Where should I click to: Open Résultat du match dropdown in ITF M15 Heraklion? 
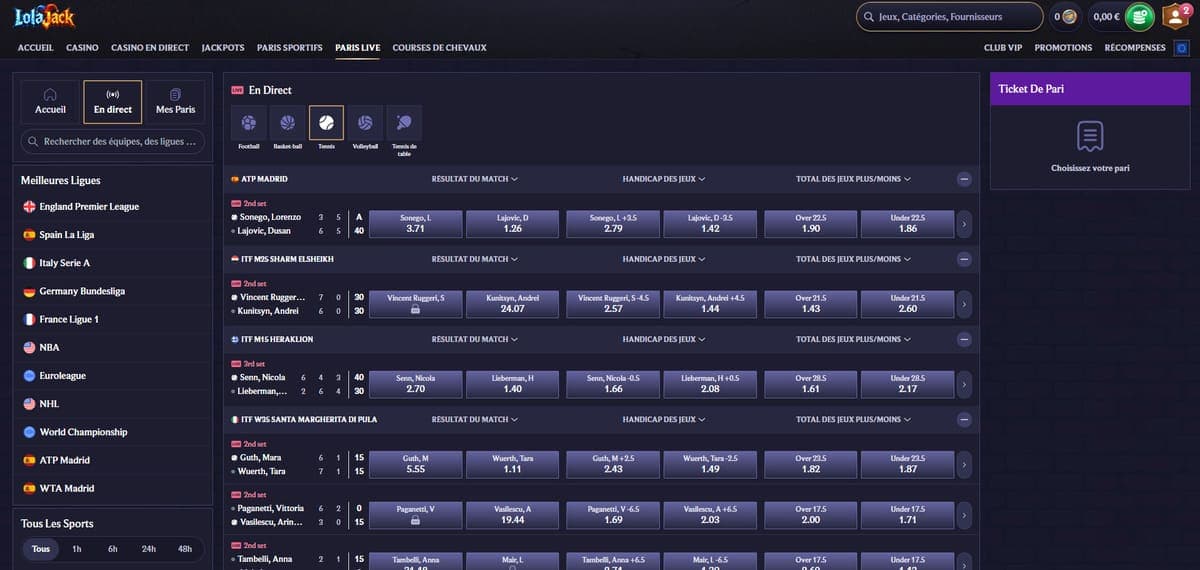(474, 339)
